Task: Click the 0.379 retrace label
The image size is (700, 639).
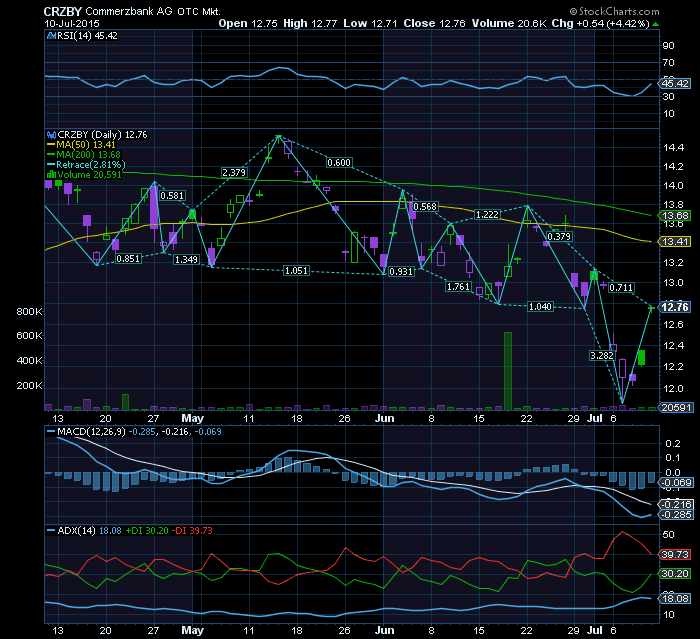Action: click(x=559, y=236)
